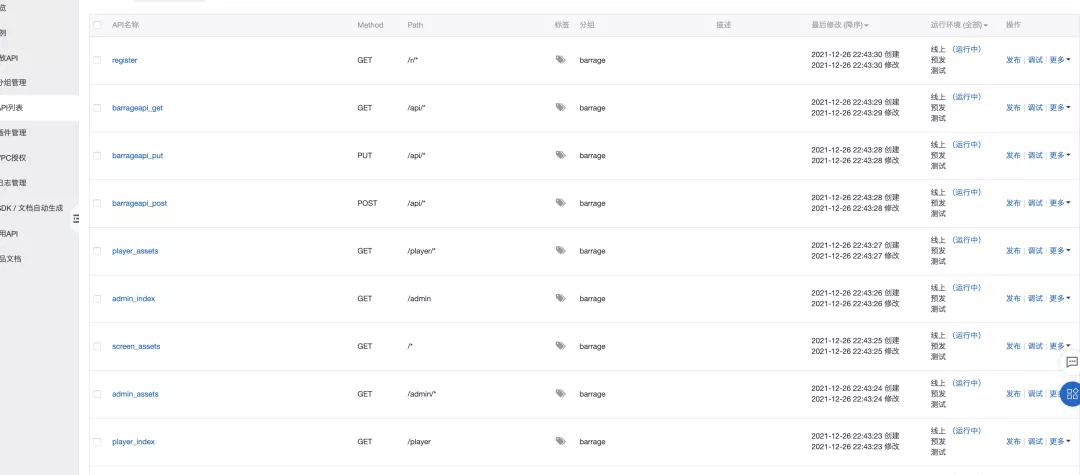Open the blue grid floating button
This screenshot has width=1080, height=475.
pyautogui.click(x=1071, y=393)
